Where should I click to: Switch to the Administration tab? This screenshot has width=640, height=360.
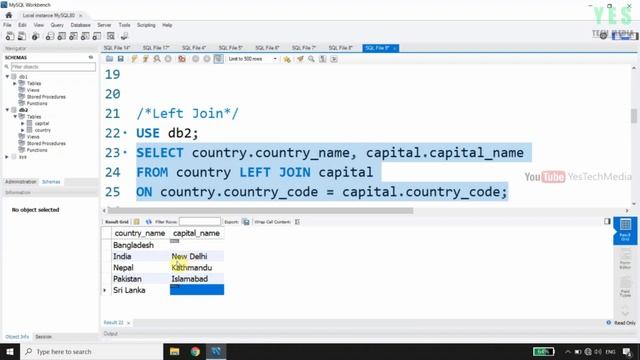click(21, 182)
